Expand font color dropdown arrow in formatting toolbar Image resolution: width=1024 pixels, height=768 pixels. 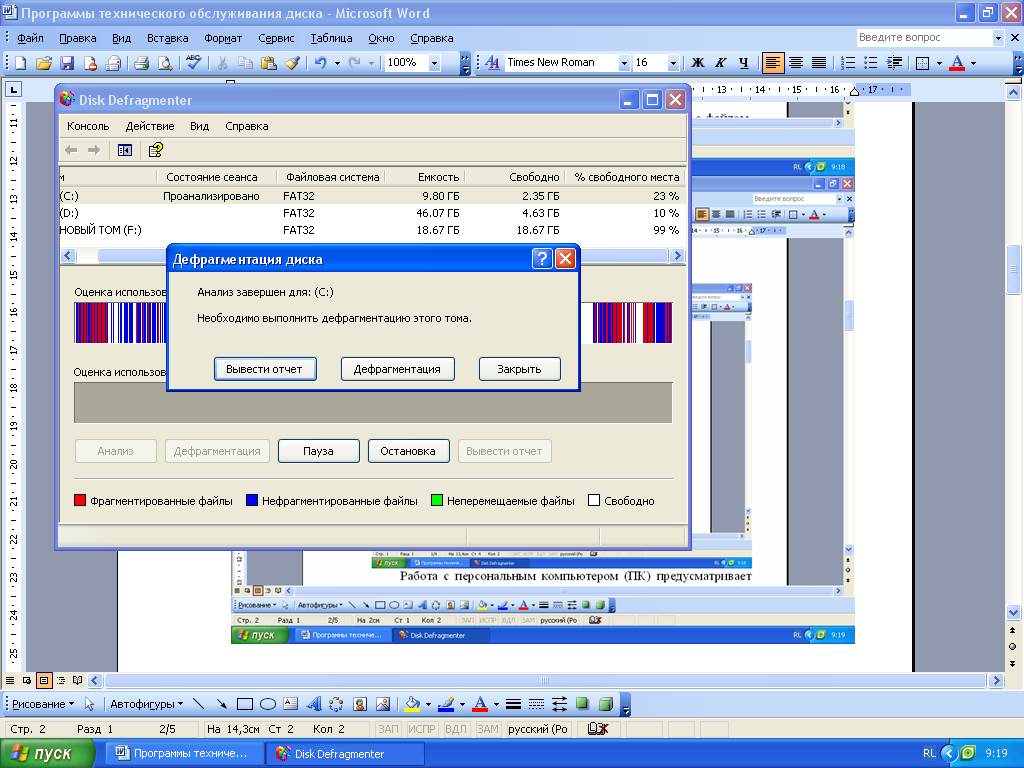973,63
